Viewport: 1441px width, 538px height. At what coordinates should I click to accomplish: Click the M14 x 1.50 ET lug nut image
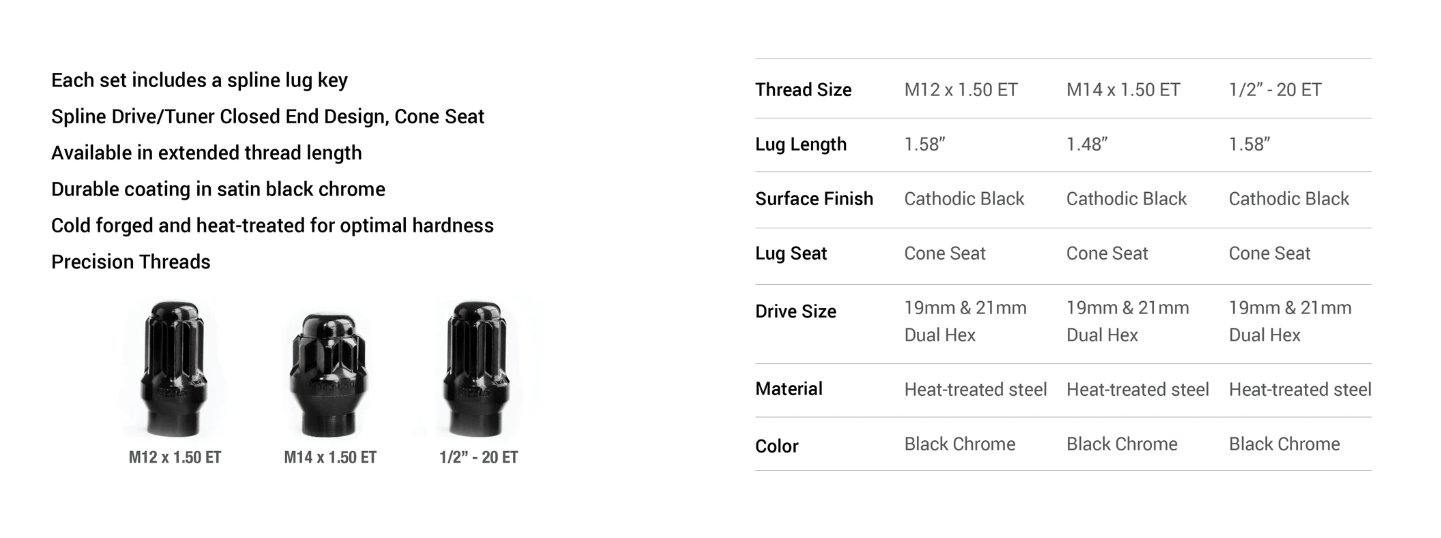tap(329, 376)
